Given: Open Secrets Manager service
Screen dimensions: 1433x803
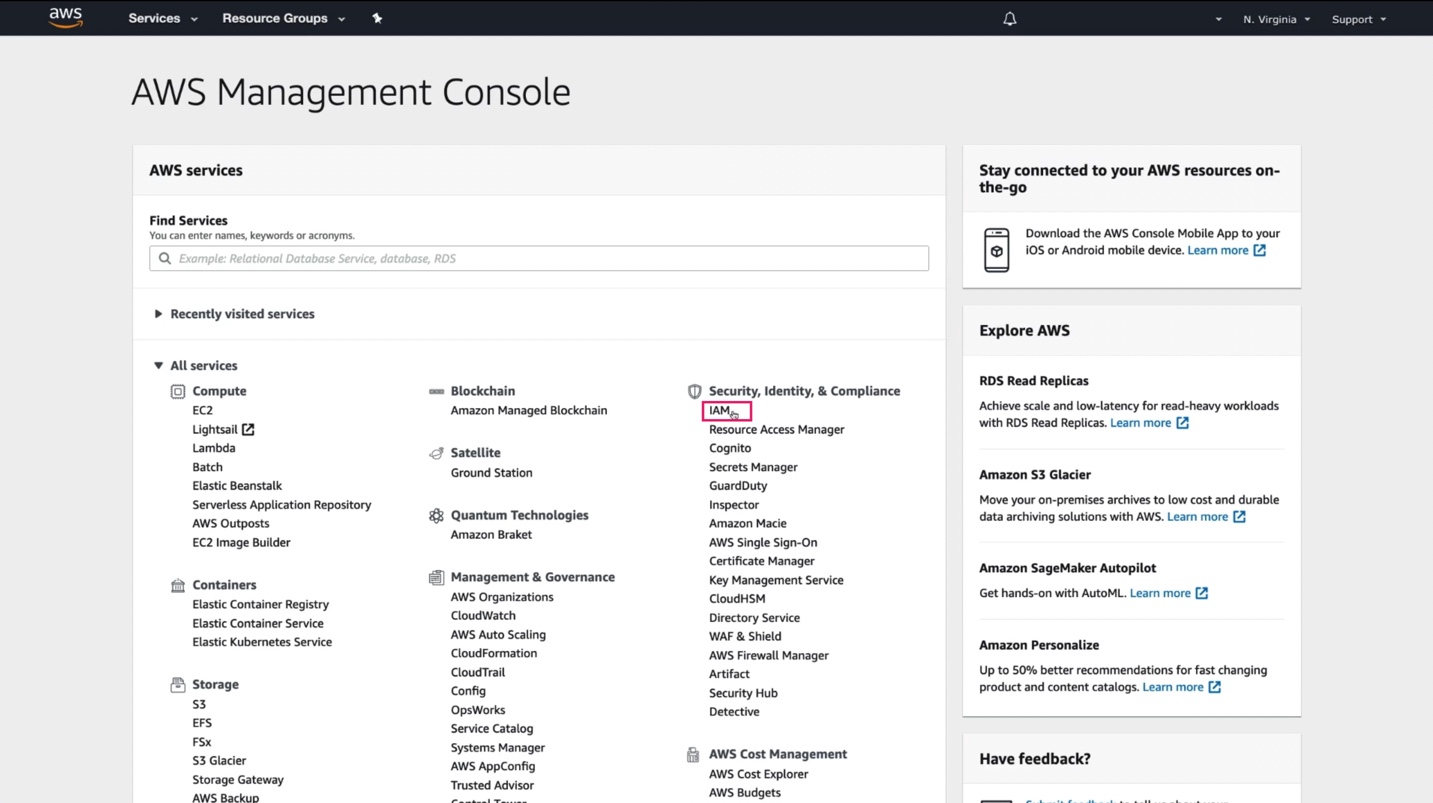Looking at the screenshot, I should pyautogui.click(x=753, y=467).
